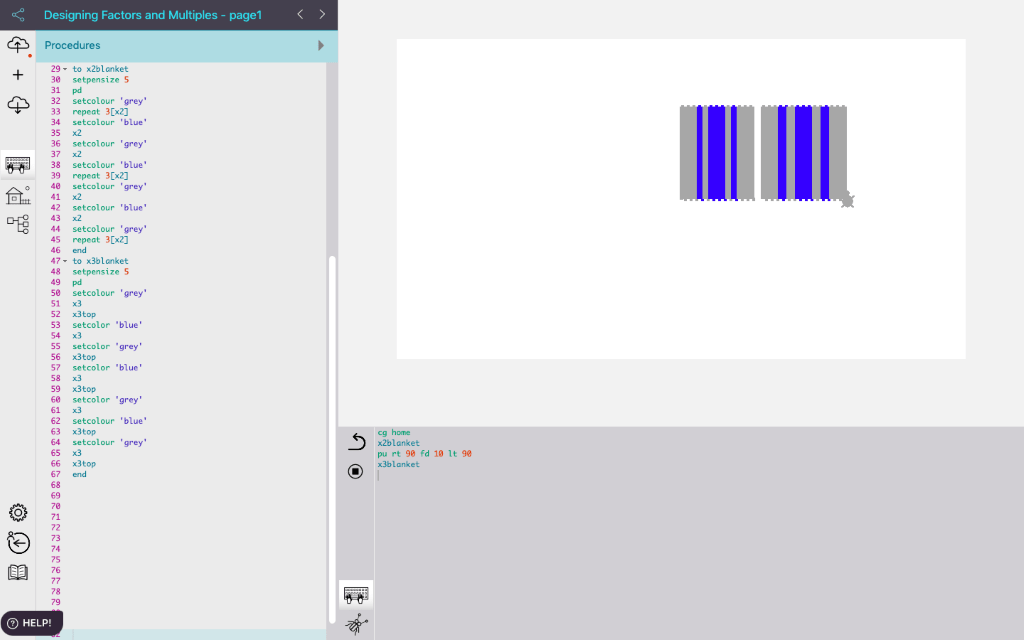Click the plus icon to add new

[18, 75]
